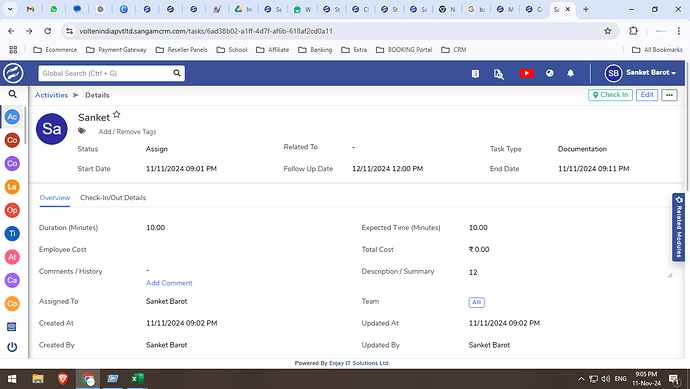Expand the Sanket Barot user menu
The height and width of the screenshot is (389, 690).
[640, 73]
